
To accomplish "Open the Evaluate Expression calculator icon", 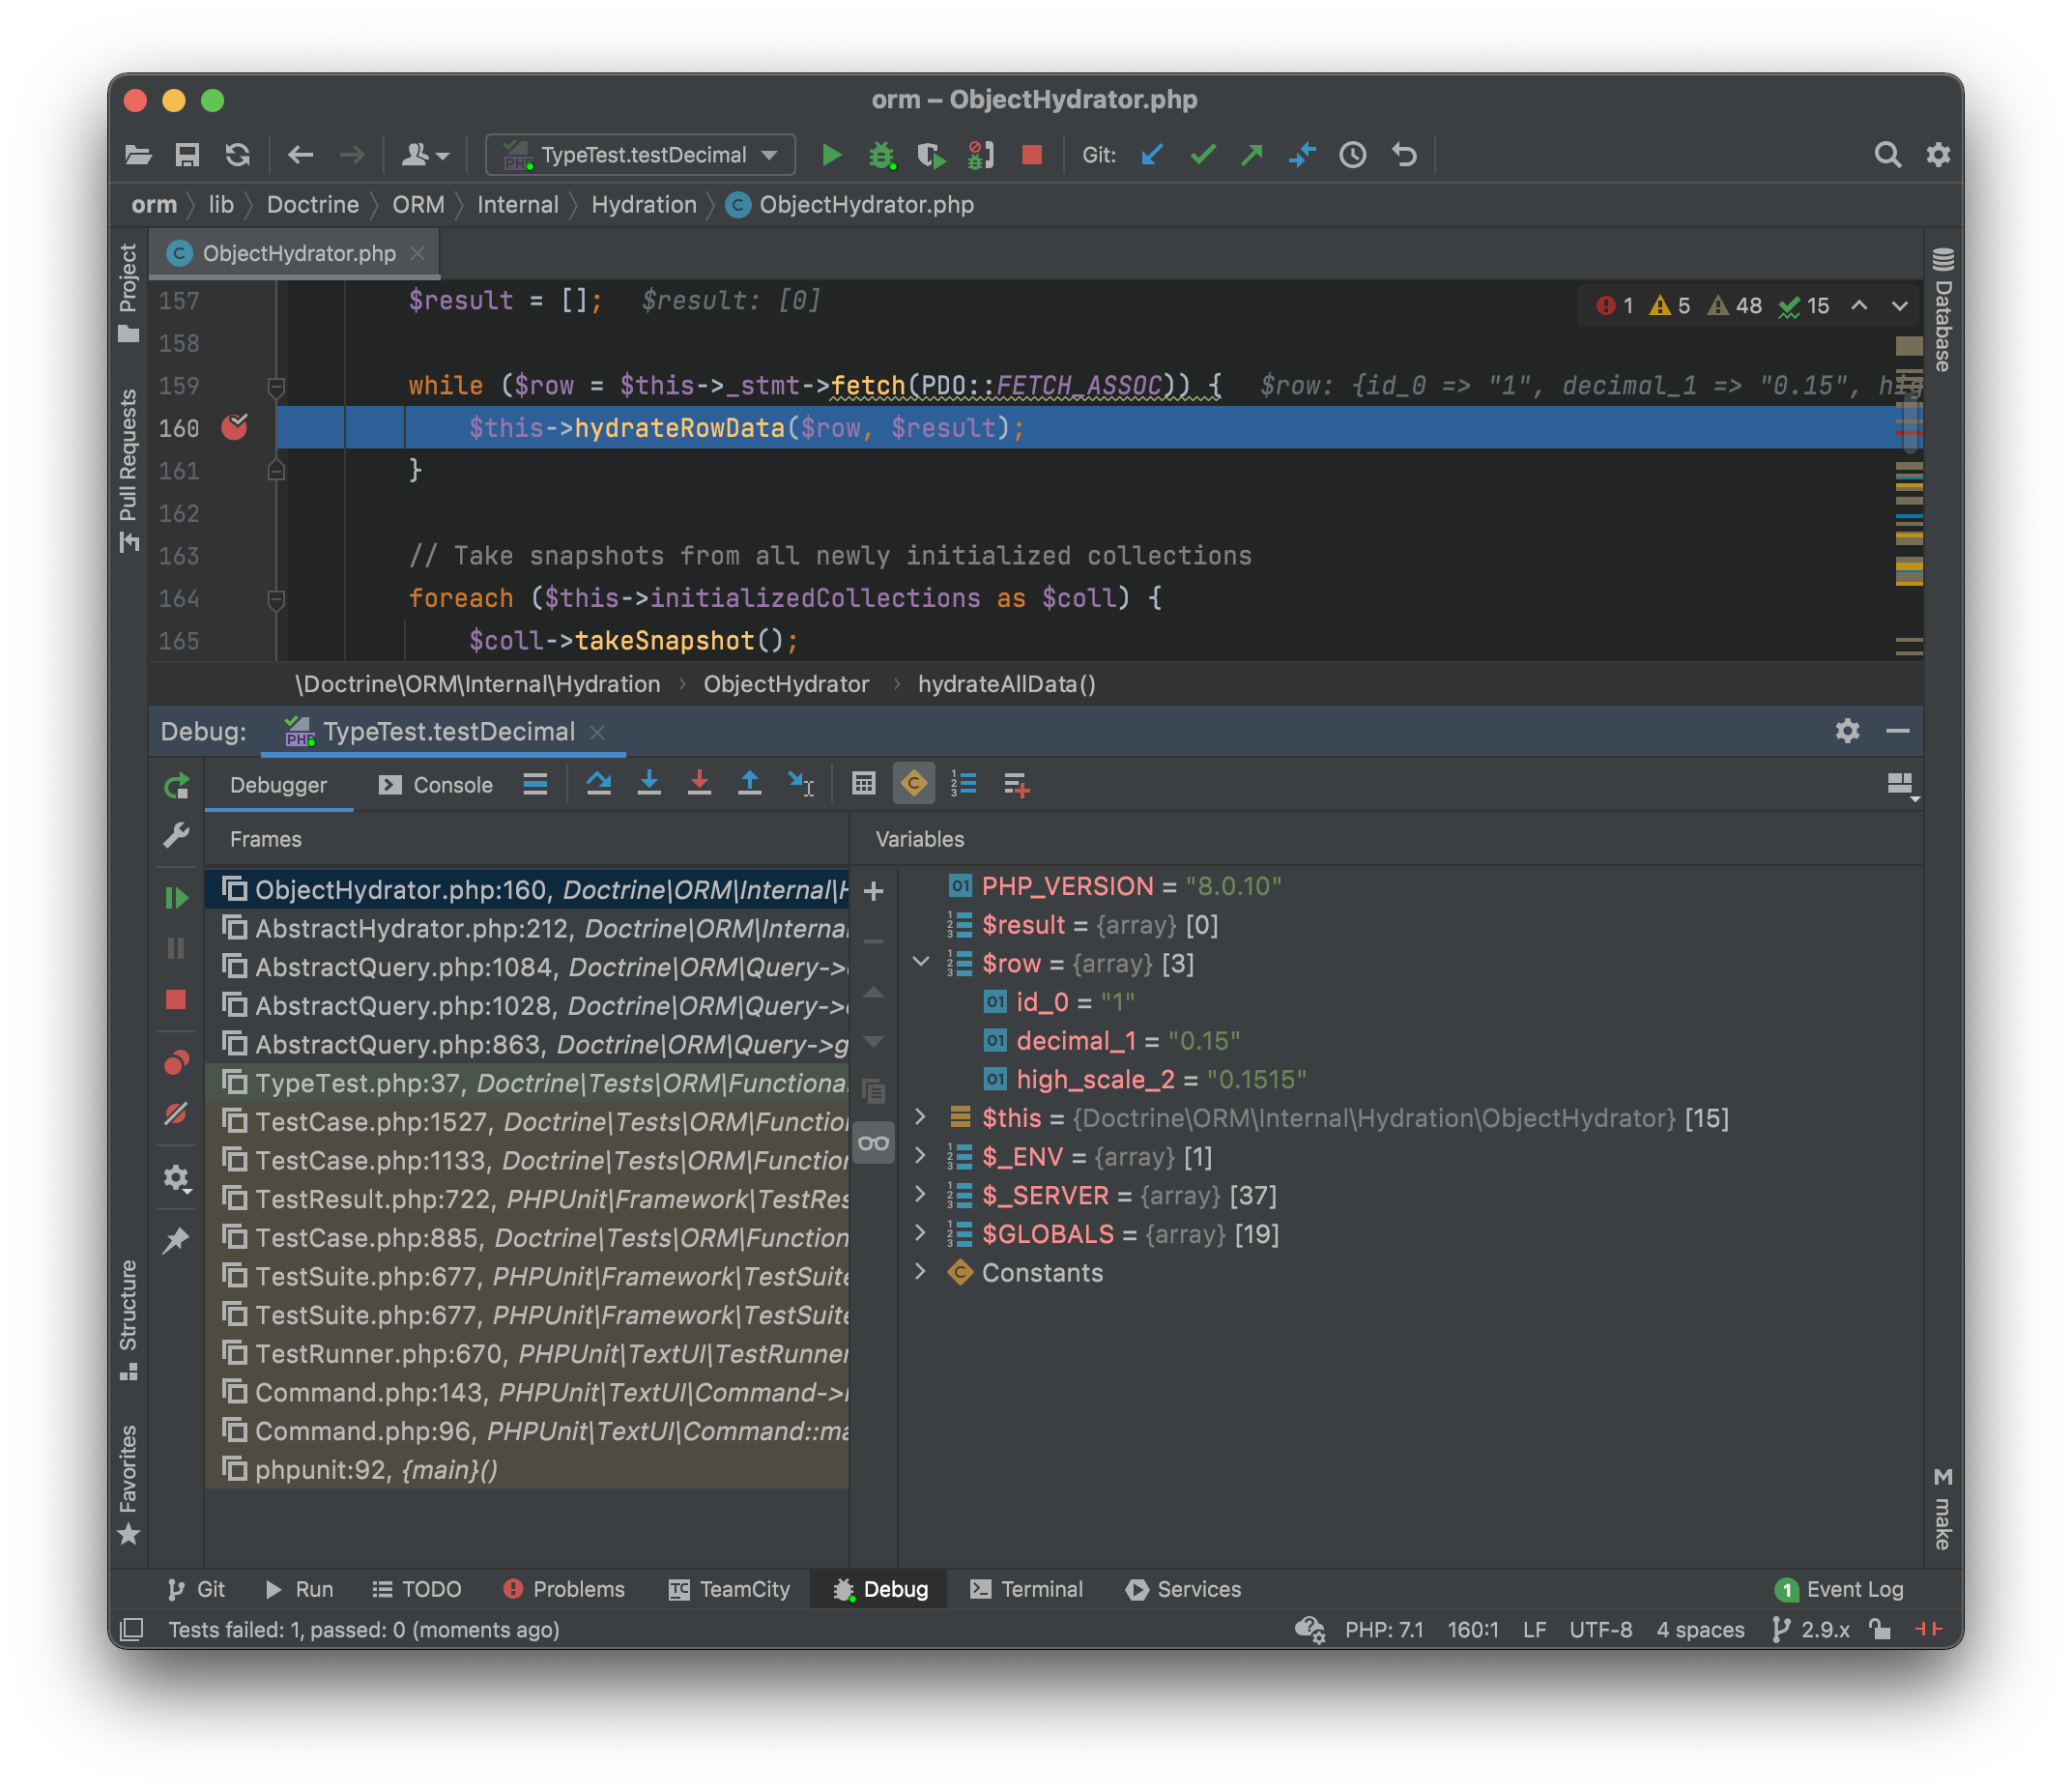I will [x=864, y=784].
